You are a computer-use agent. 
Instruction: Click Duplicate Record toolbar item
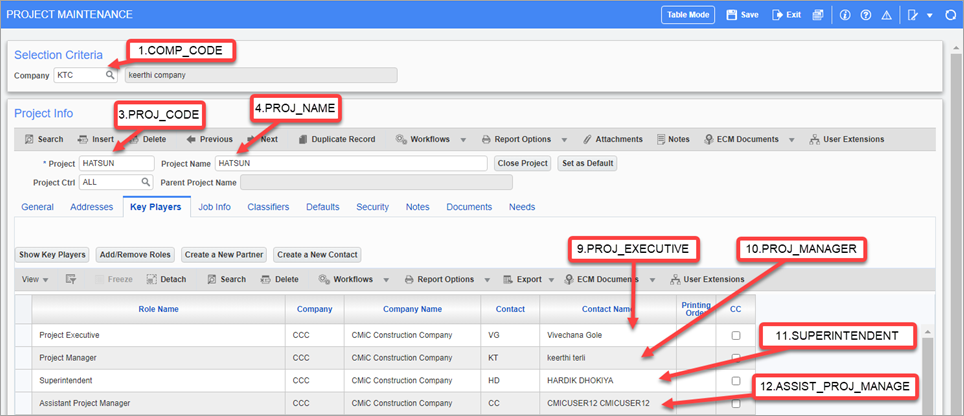click(337, 139)
